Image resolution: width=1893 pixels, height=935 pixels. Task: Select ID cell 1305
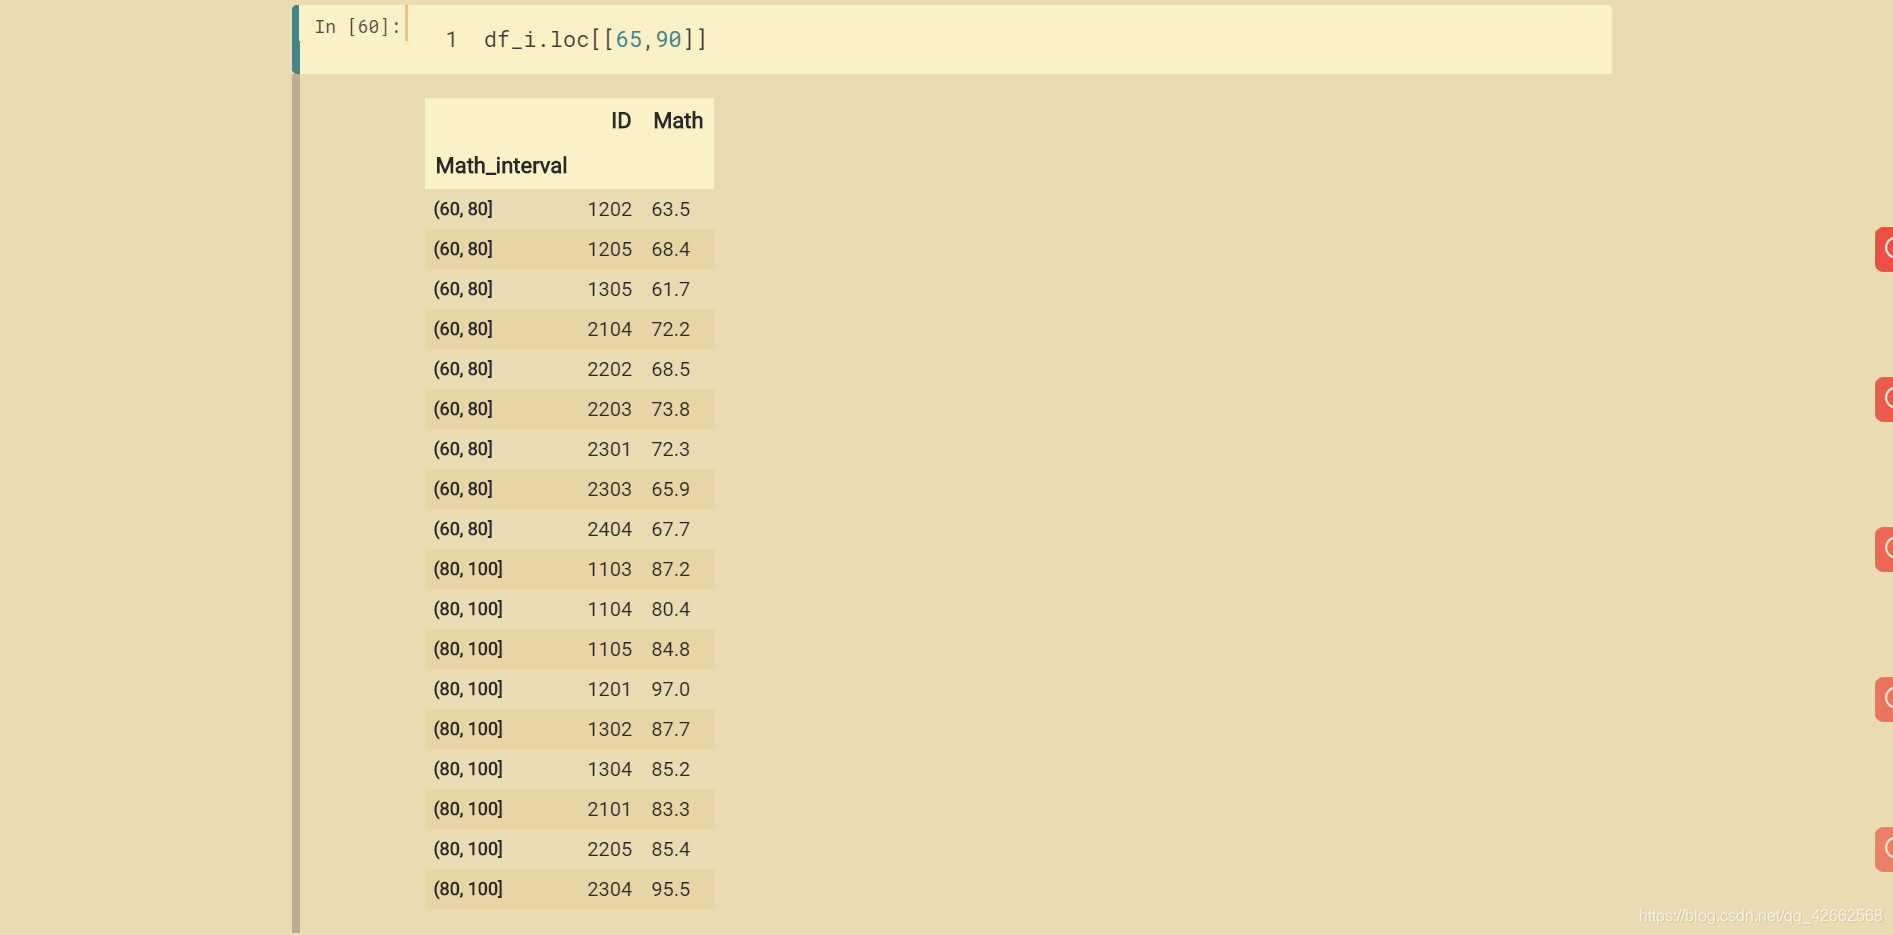[x=609, y=289]
